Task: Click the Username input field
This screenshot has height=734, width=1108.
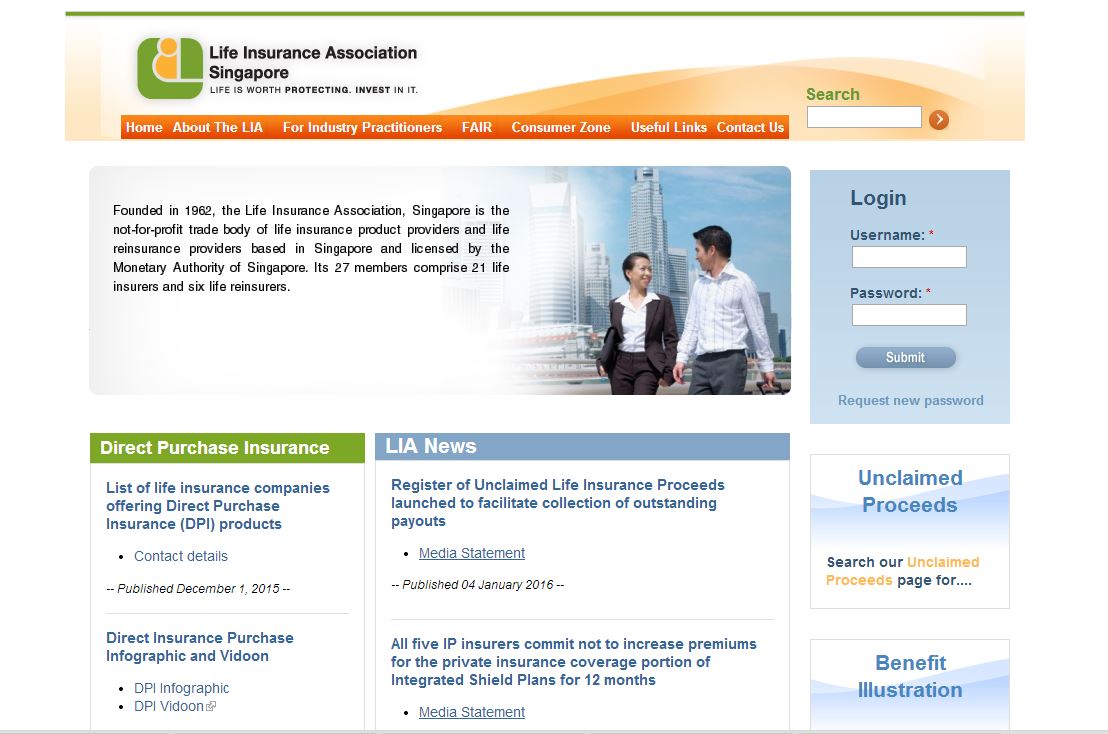Action: click(908, 257)
